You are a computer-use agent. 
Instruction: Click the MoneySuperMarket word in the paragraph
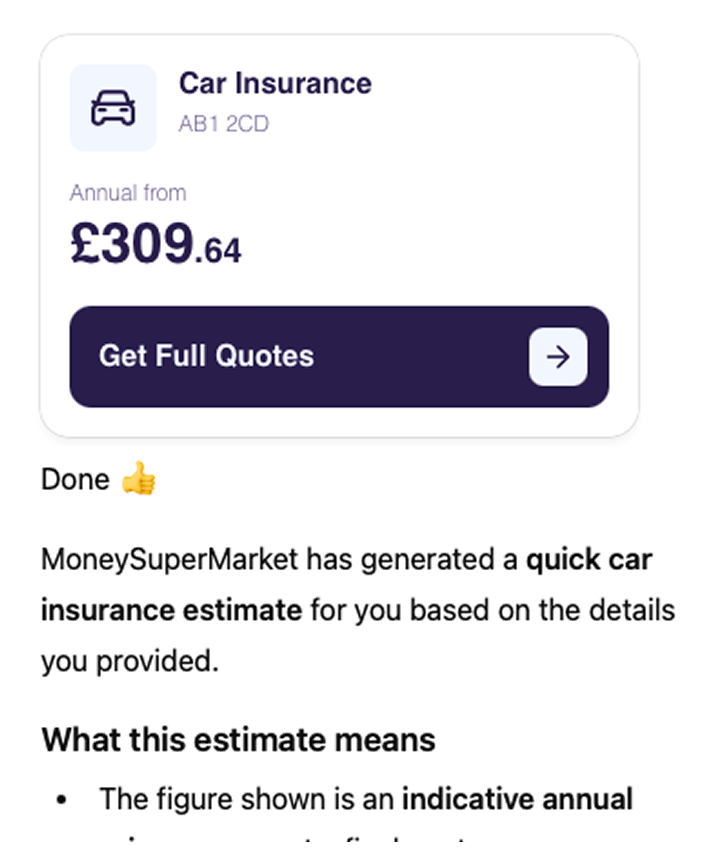tap(169, 559)
